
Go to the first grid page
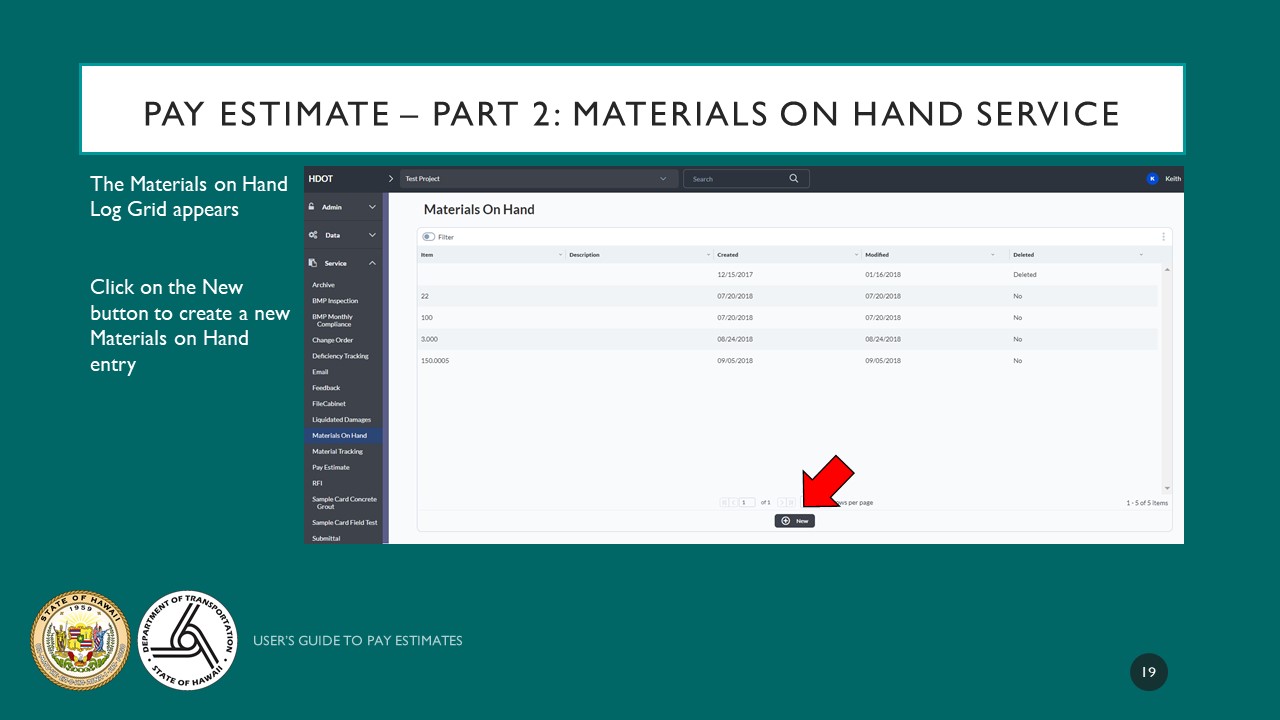tap(724, 502)
